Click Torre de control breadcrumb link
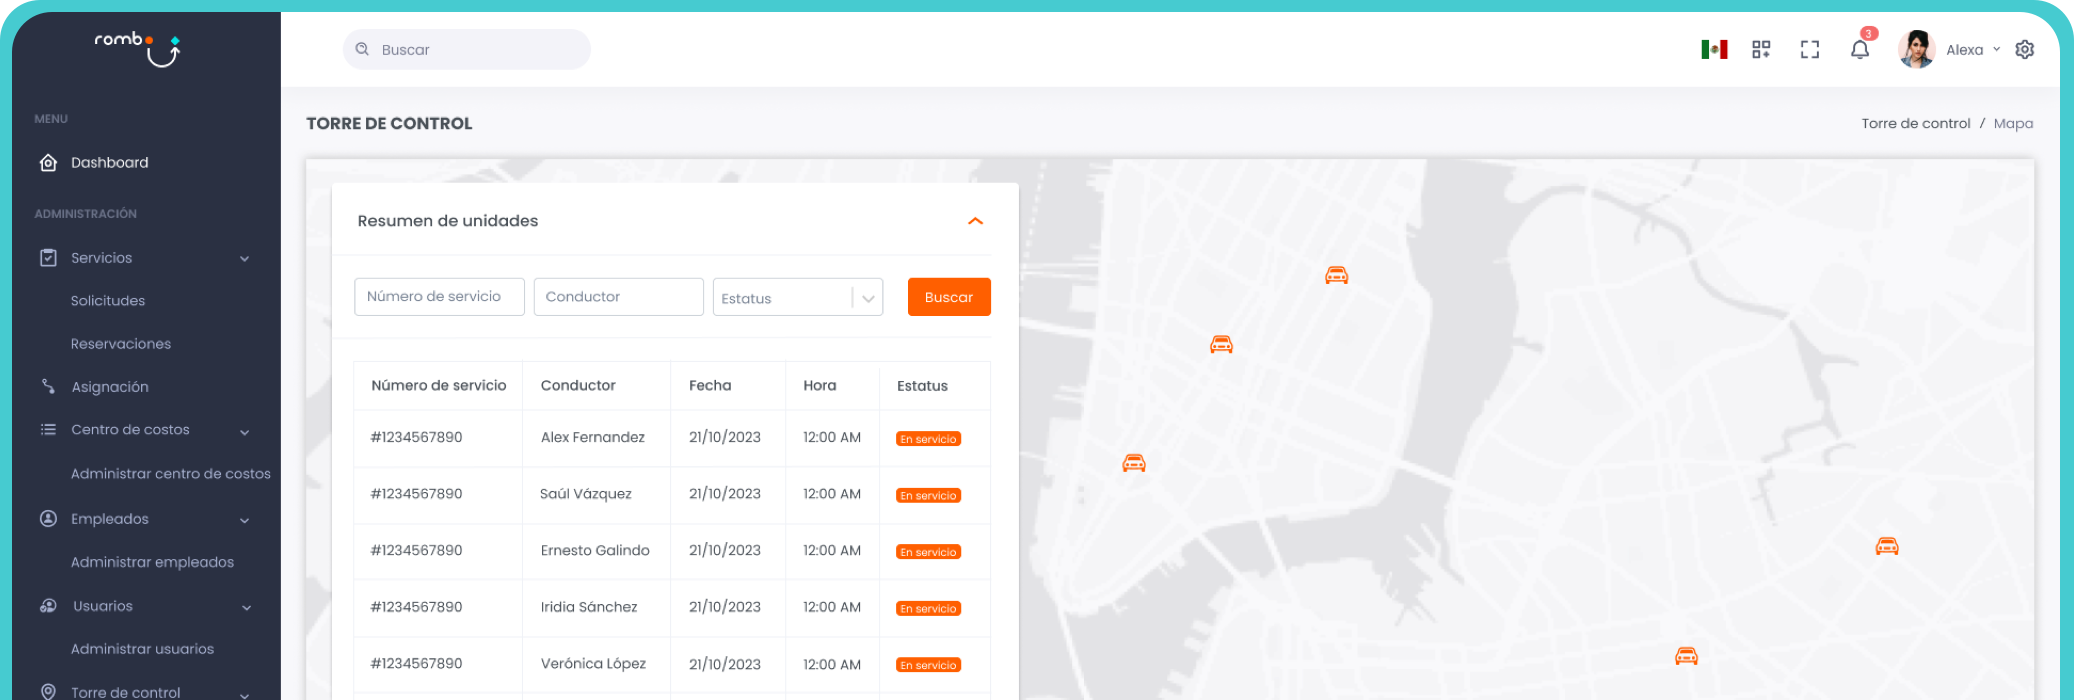This screenshot has width=2074, height=700. coord(1915,123)
